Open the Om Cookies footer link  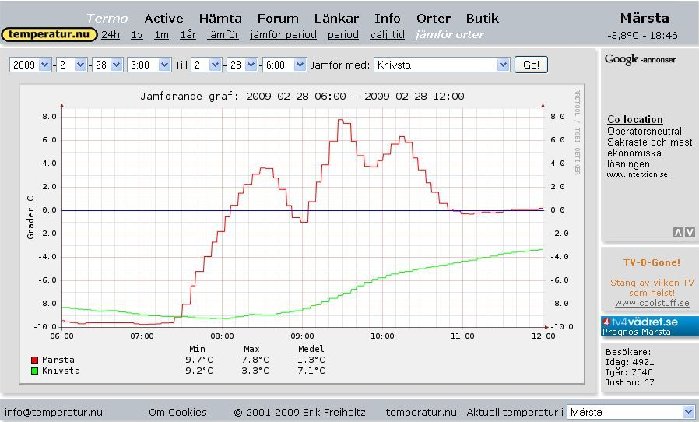(x=177, y=411)
